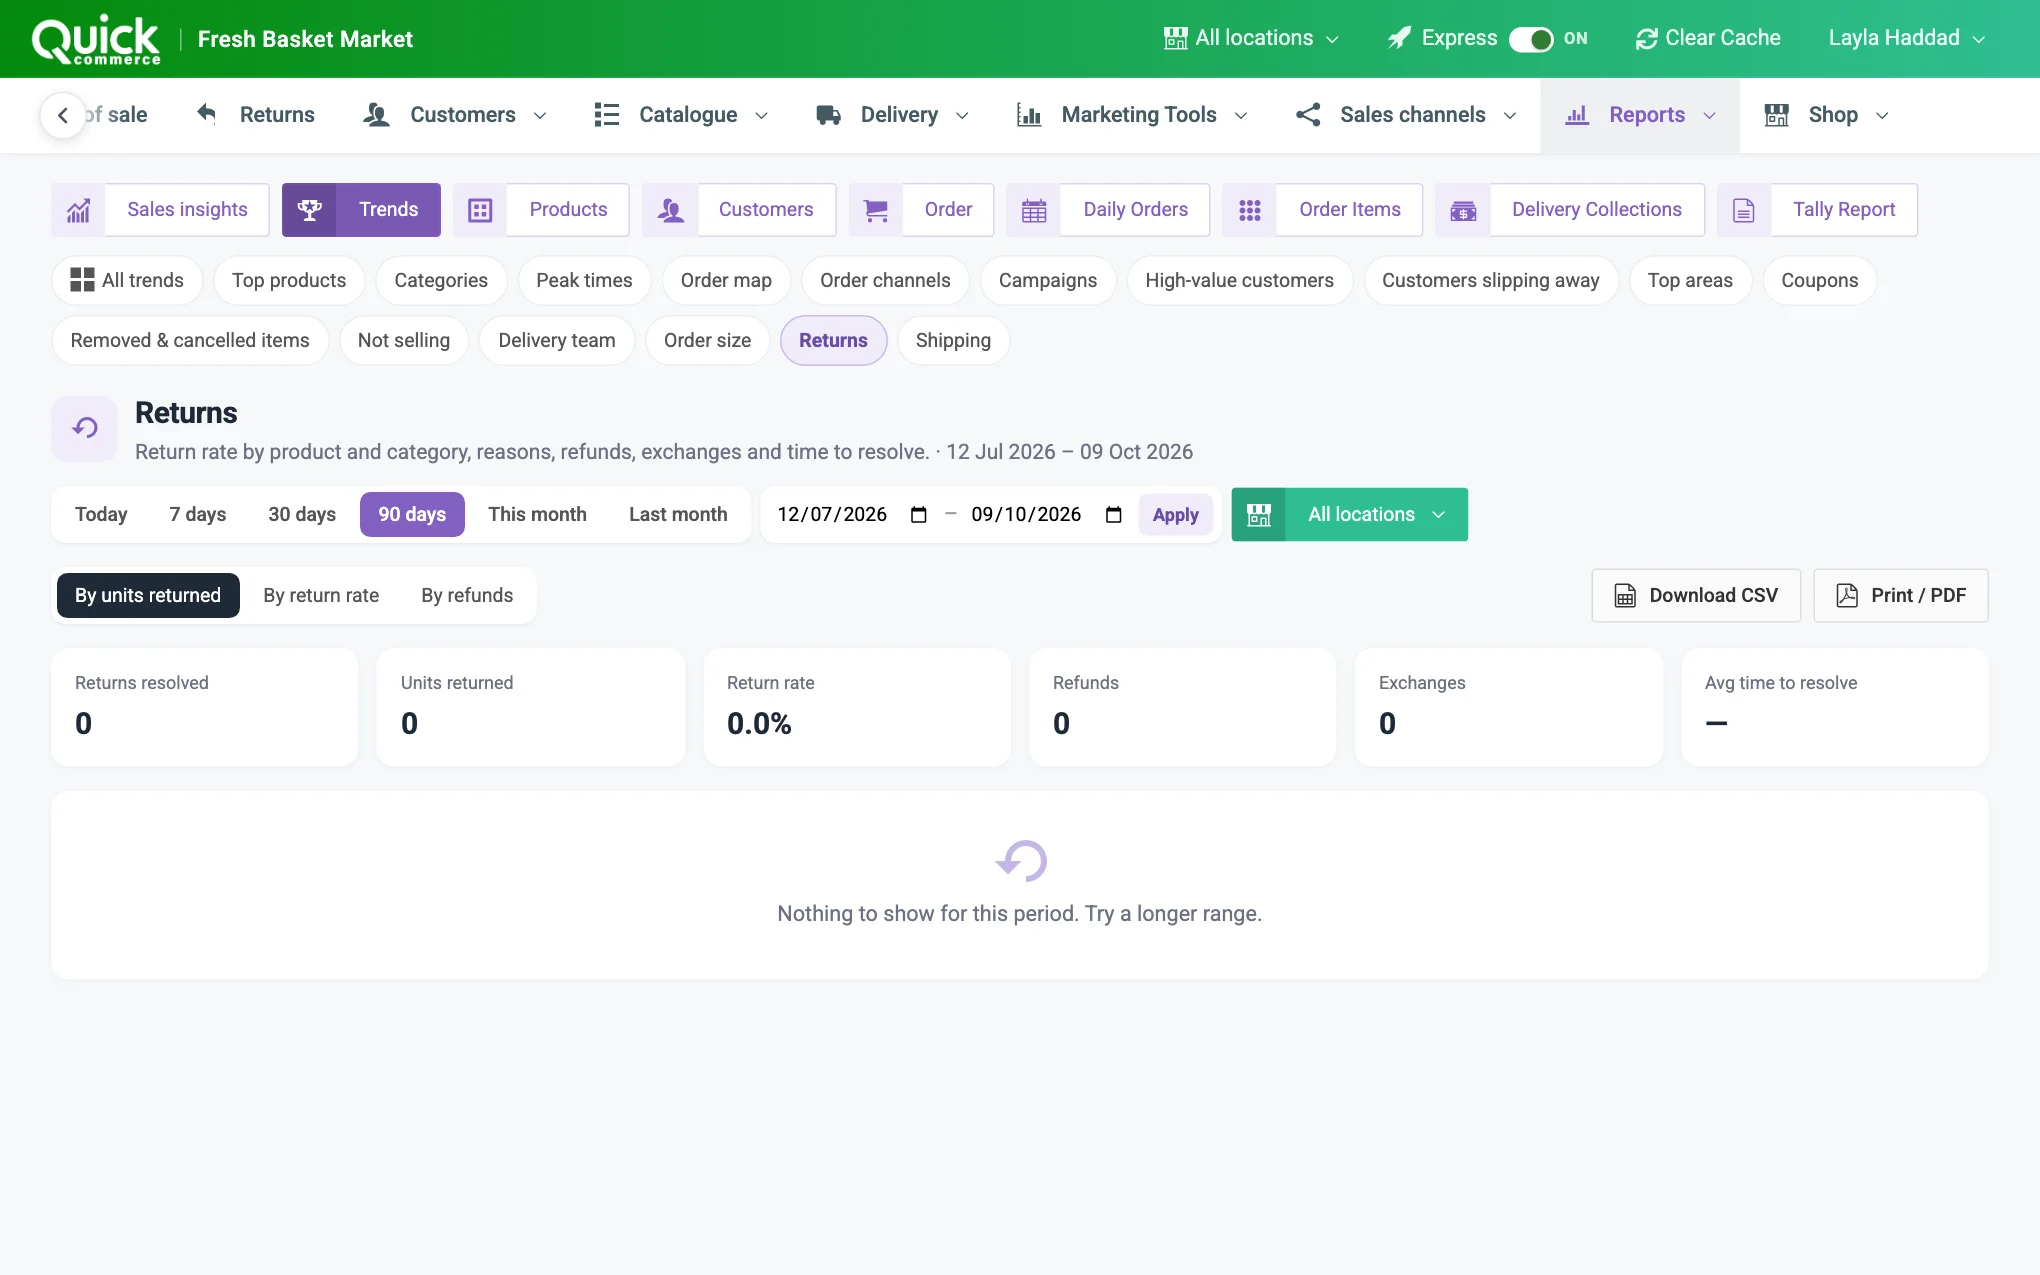
Task: Expand the Marketing Tools menu
Action: coord(1132,115)
